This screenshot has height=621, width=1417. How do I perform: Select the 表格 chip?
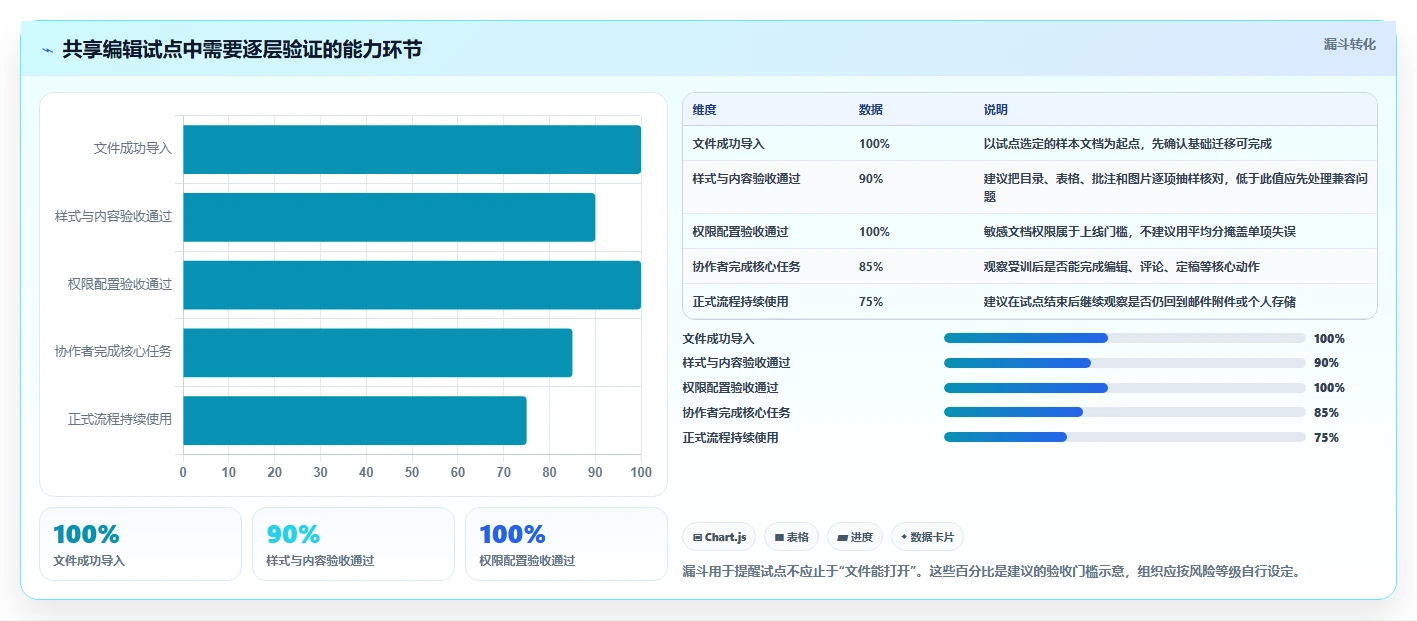click(791, 537)
